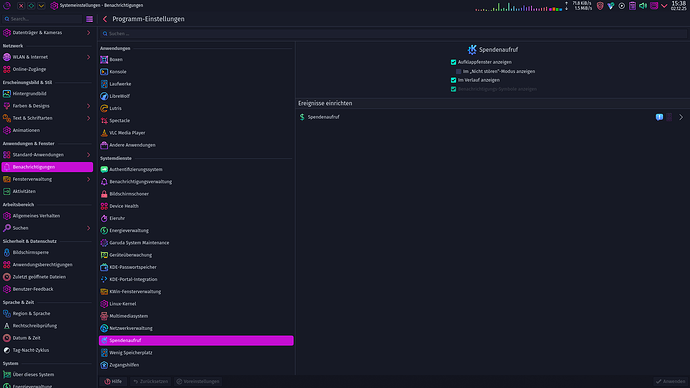Image resolution: width=690 pixels, height=388 pixels.
Task: Open Hintergrundbild settings page
Action: point(47,94)
